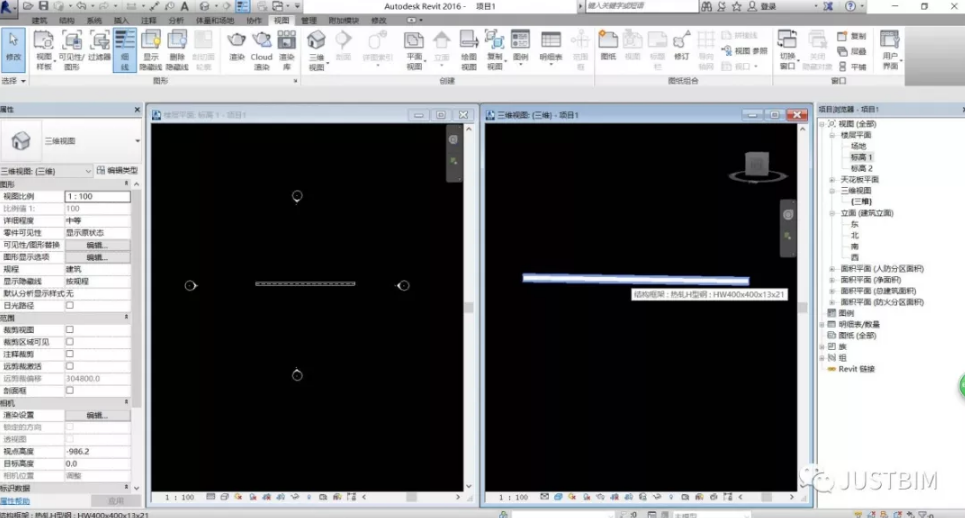Viewport: 965px width, 518px height.
Task: Open the 插入 (Insert) ribbon tab
Action: click(x=121, y=20)
